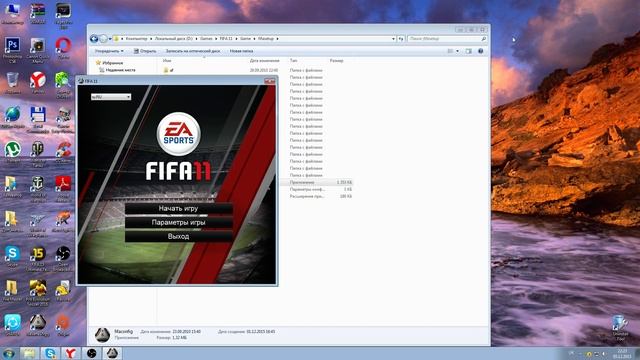This screenshot has height=360, width=640.
Task: Expand recent pages arrow beside navigation buttons
Action: (110, 39)
